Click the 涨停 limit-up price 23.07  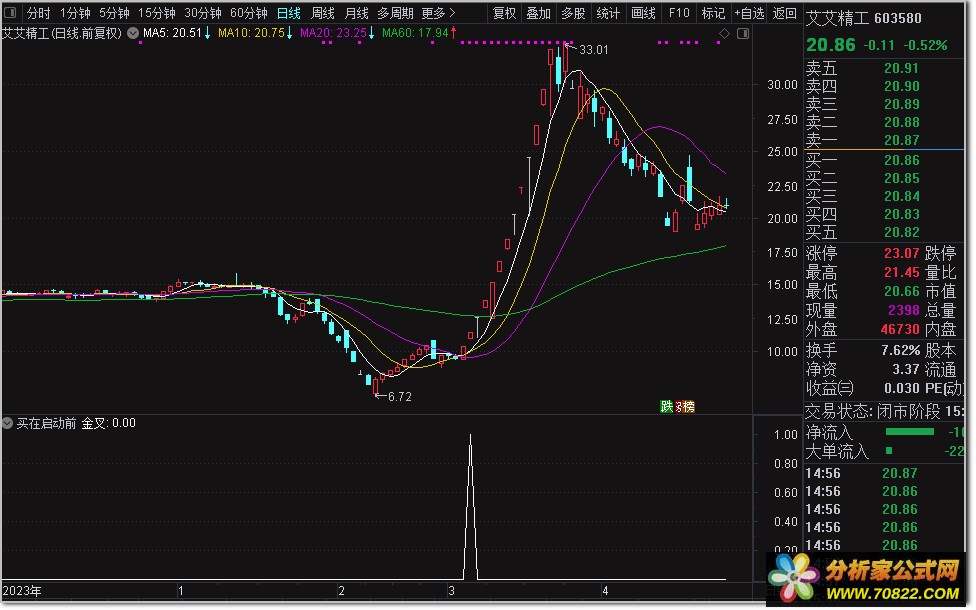[x=901, y=253]
